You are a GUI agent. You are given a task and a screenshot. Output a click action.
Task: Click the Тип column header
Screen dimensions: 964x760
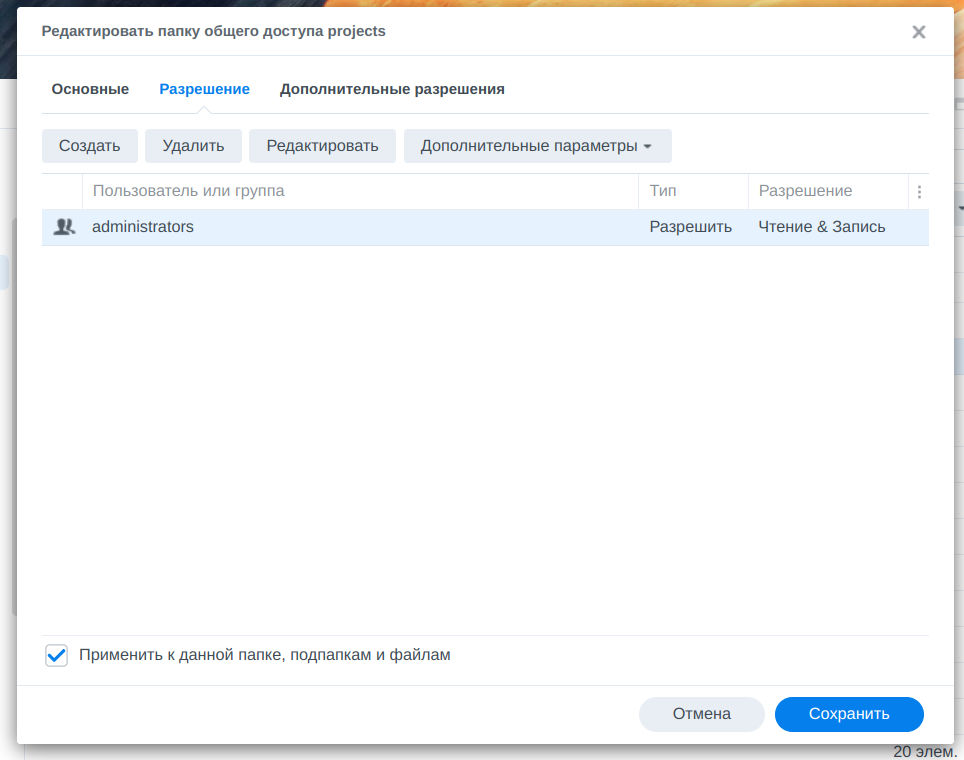[x=663, y=191]
